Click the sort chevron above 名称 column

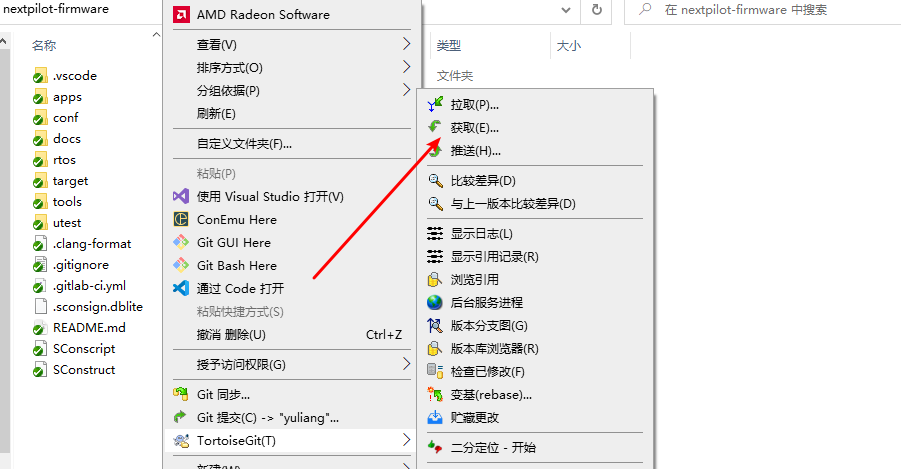pos(156,35)
